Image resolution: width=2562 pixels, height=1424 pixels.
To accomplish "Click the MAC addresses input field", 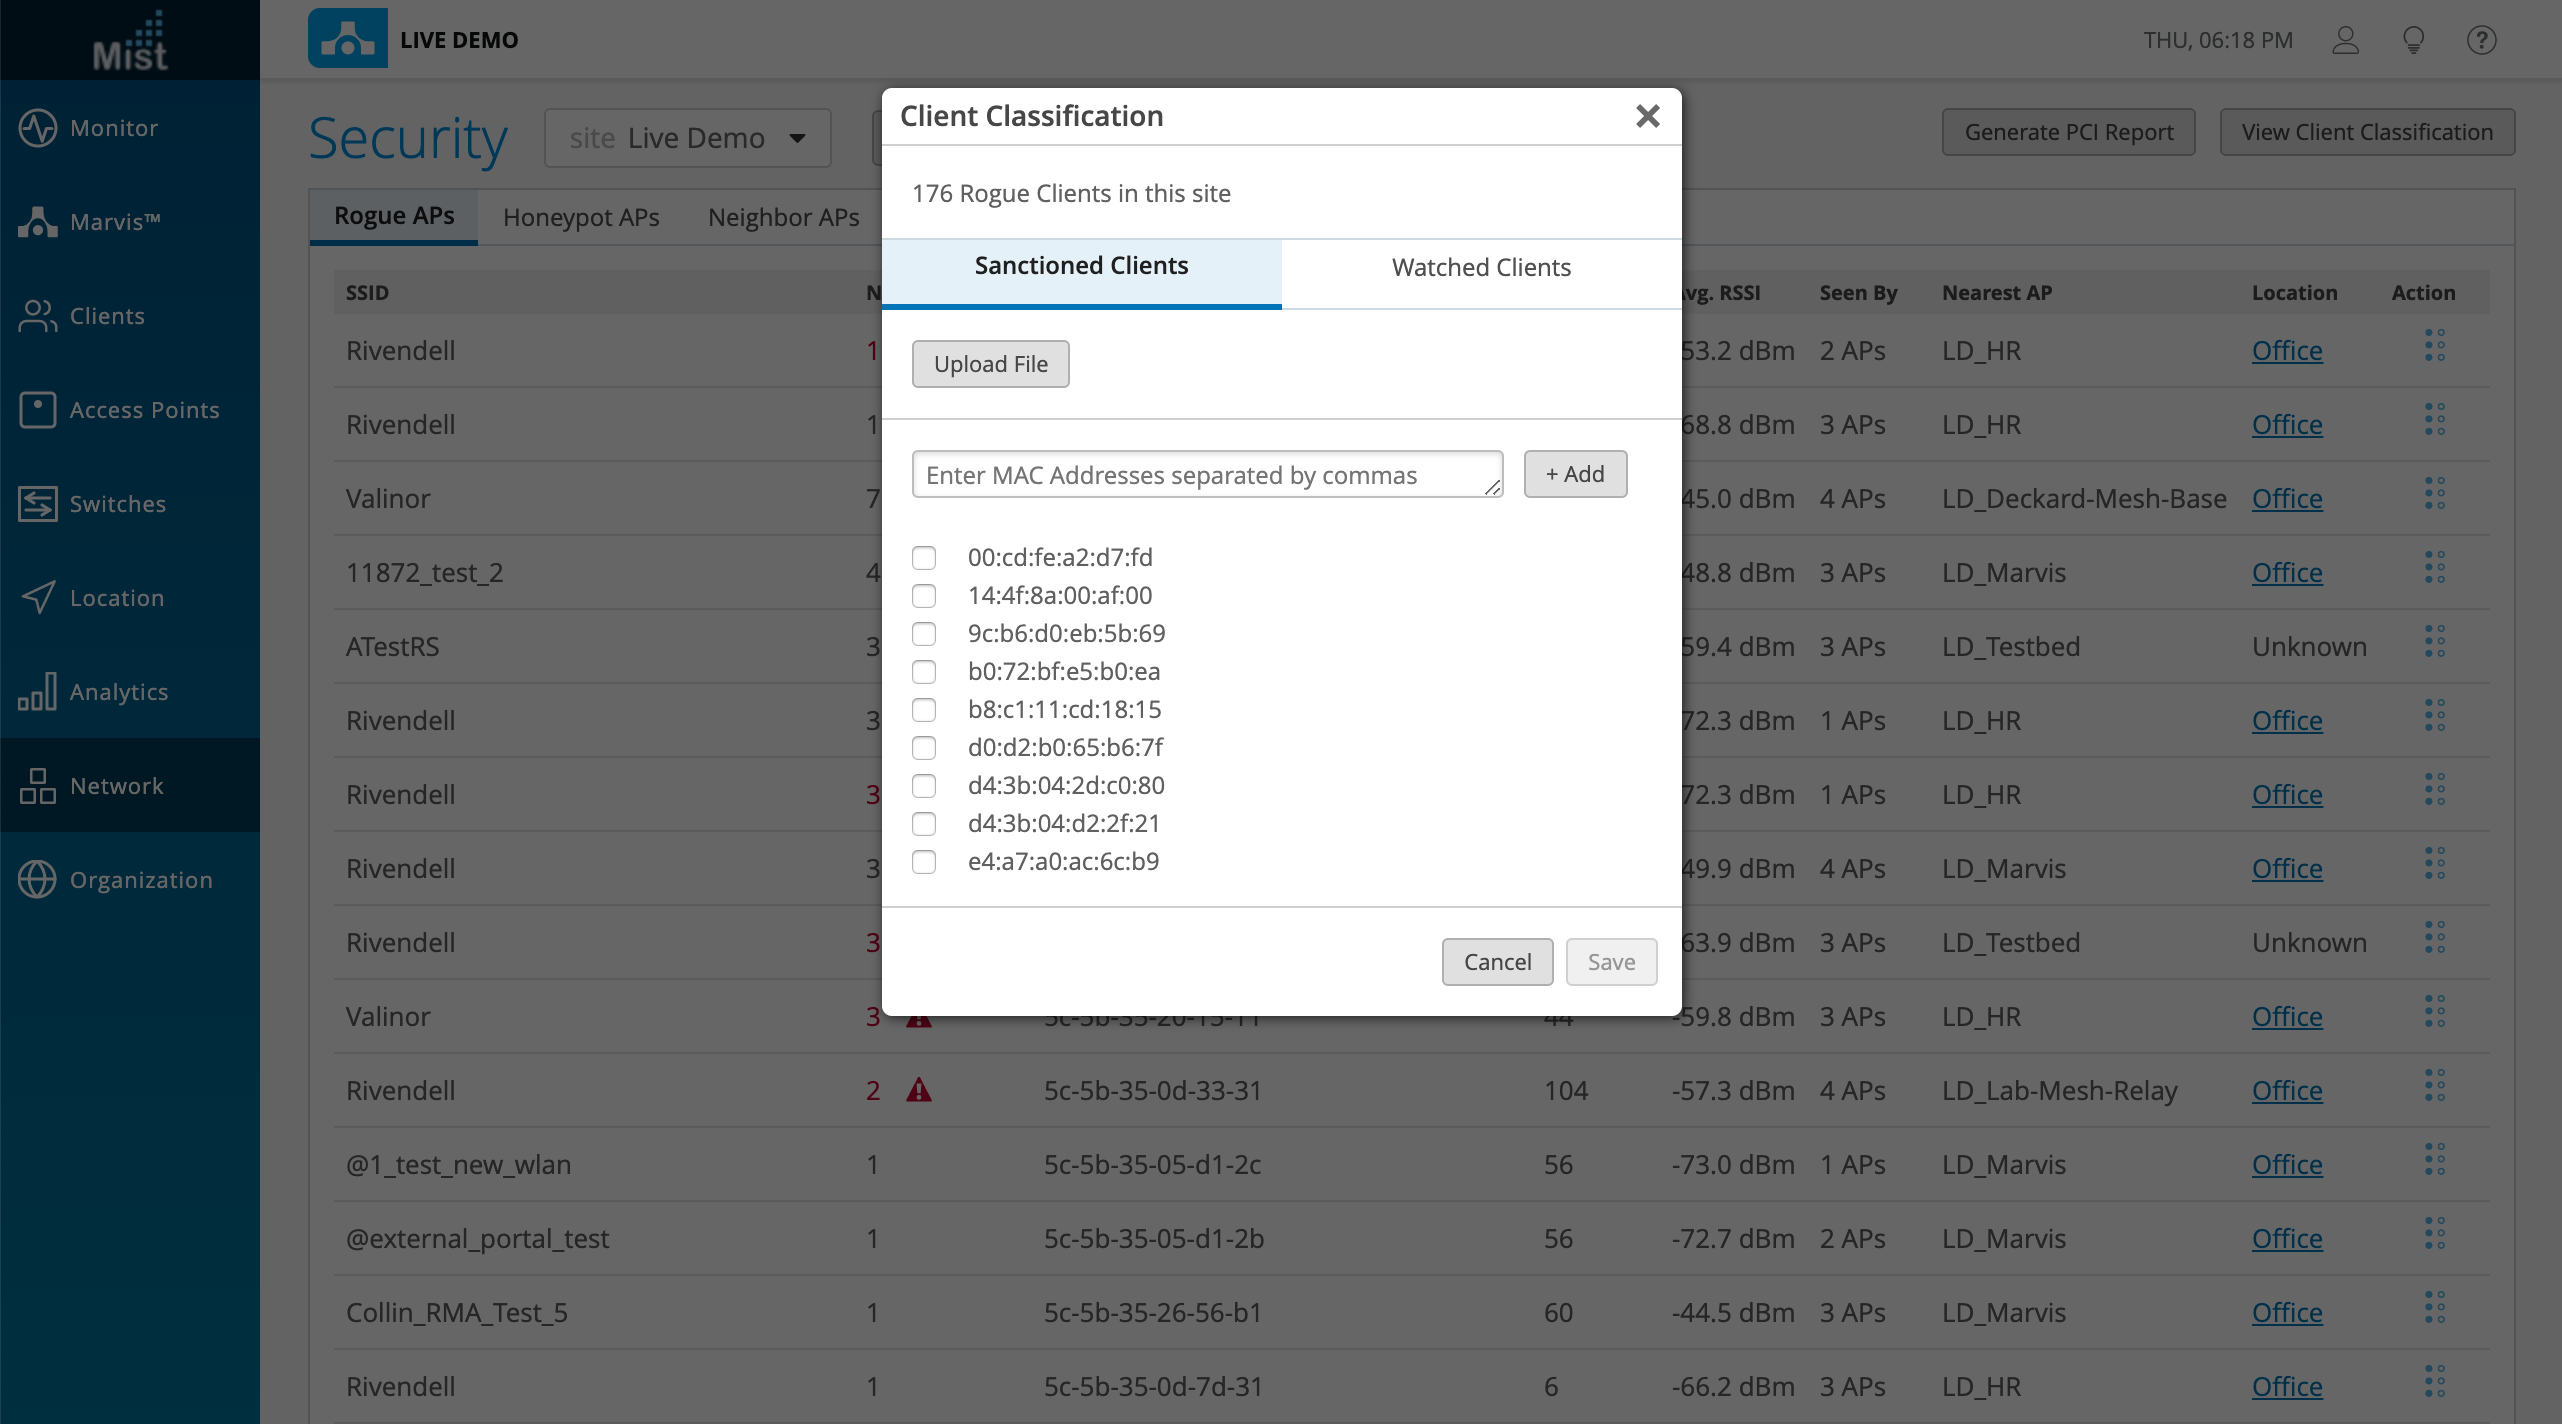I will [x=1206, y=475].
